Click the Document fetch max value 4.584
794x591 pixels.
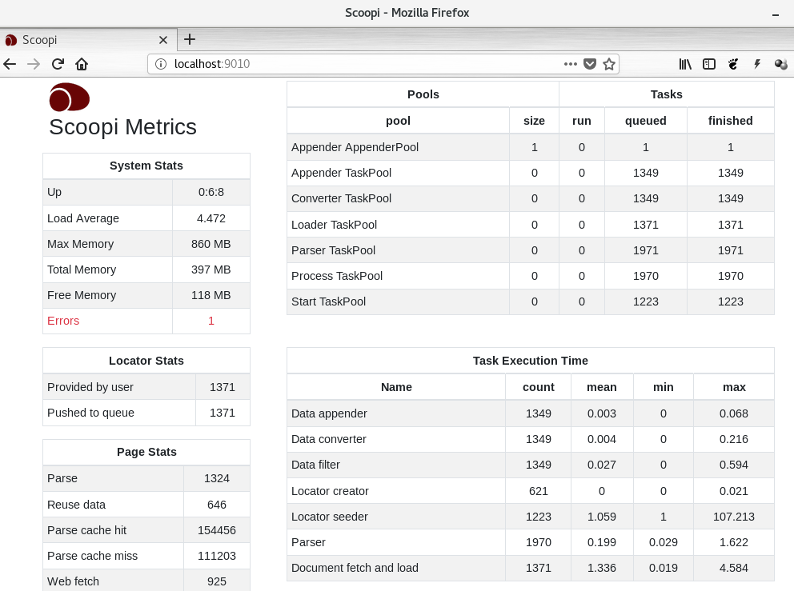733,568
